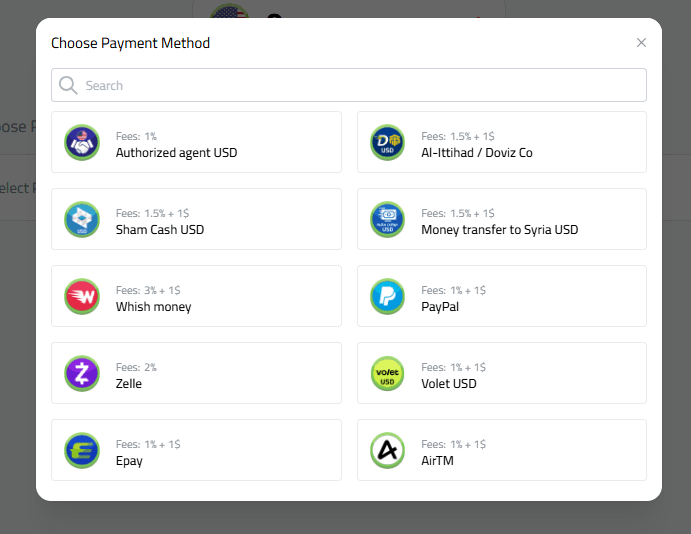
Task: Click the Whish money red logo
Action: point(82,297)
